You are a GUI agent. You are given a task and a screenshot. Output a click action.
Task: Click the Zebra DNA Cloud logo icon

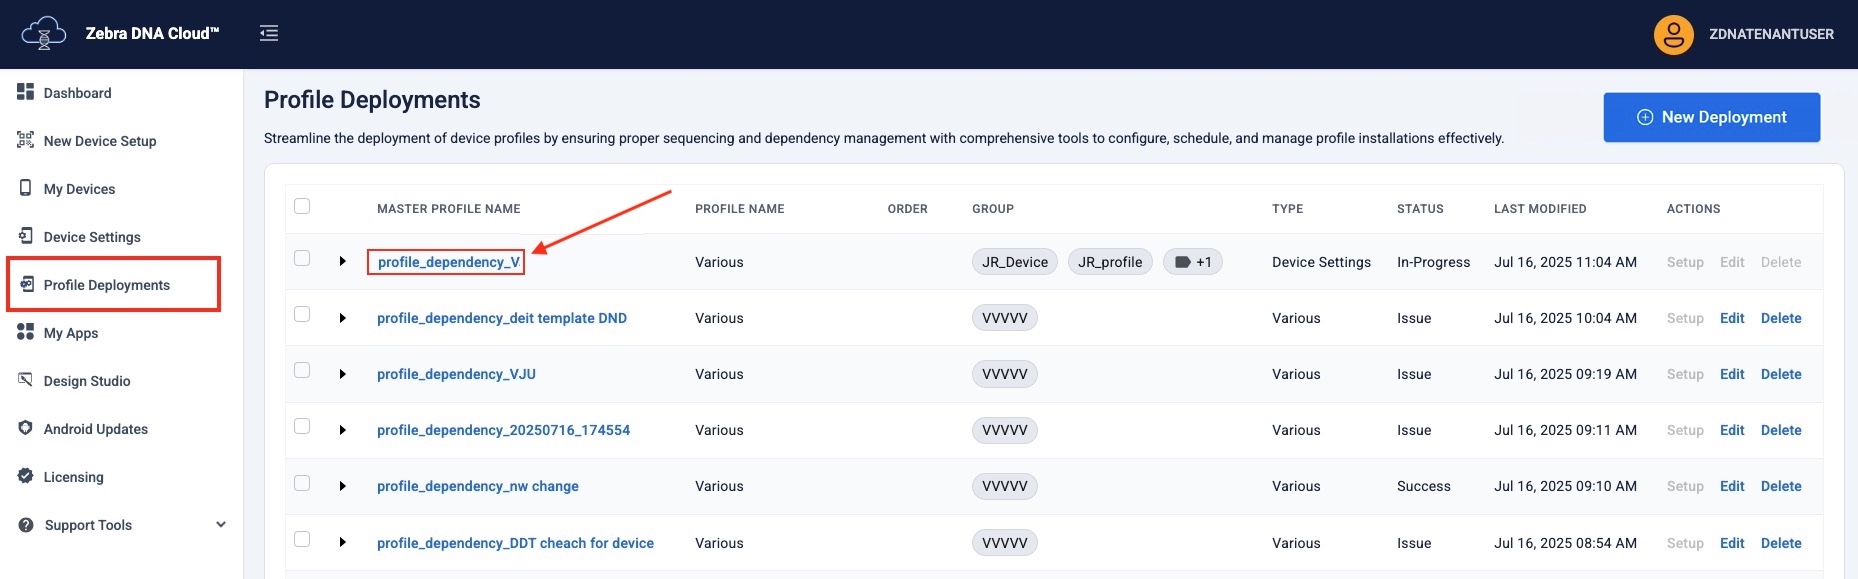tap(43, 34)
